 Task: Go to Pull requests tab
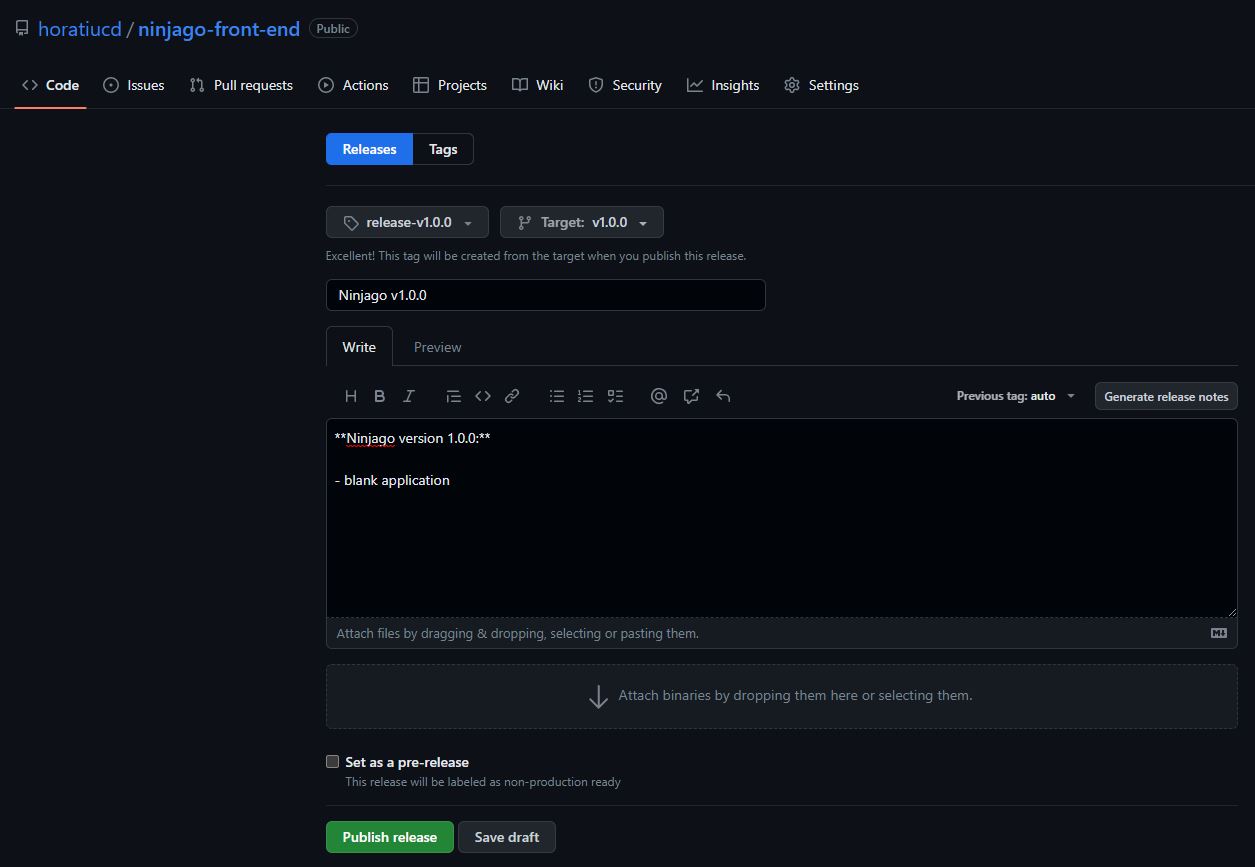tap(241, 85)
